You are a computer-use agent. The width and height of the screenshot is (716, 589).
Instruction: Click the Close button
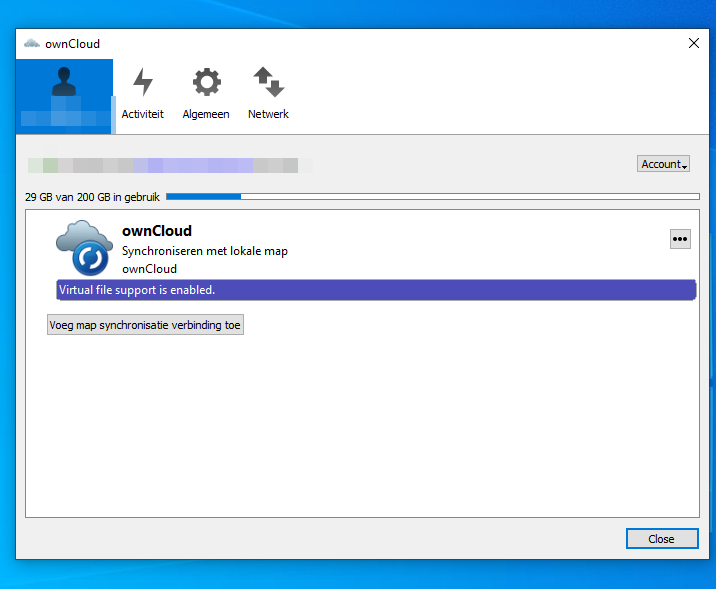coord(662,539)
